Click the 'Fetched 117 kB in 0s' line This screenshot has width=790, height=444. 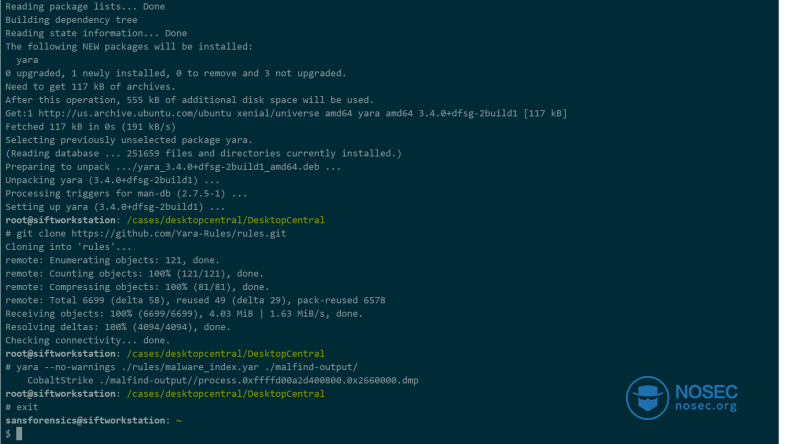pos(91,127)
